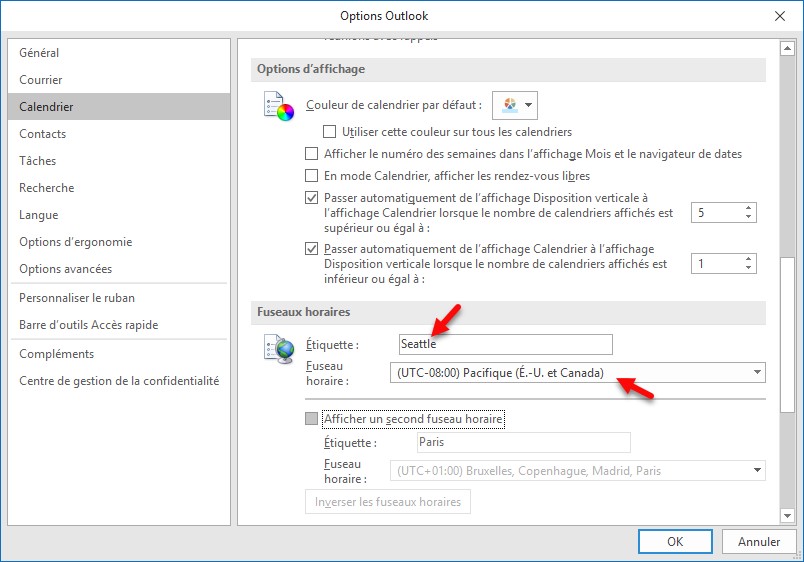This screenshot has width=804, height=562.
Task: Click the scrollbar down arrow
Action: coord(787,515)
